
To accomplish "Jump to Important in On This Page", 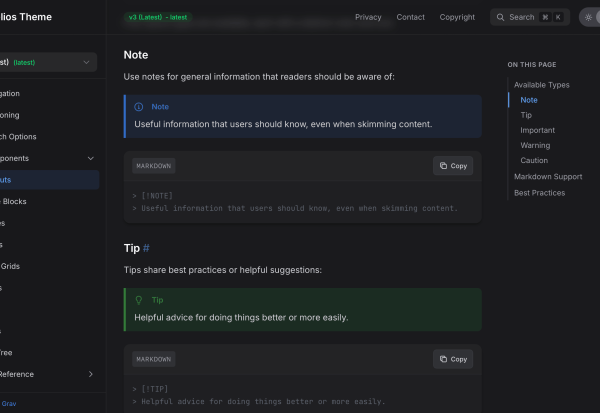I will [538, 130].
